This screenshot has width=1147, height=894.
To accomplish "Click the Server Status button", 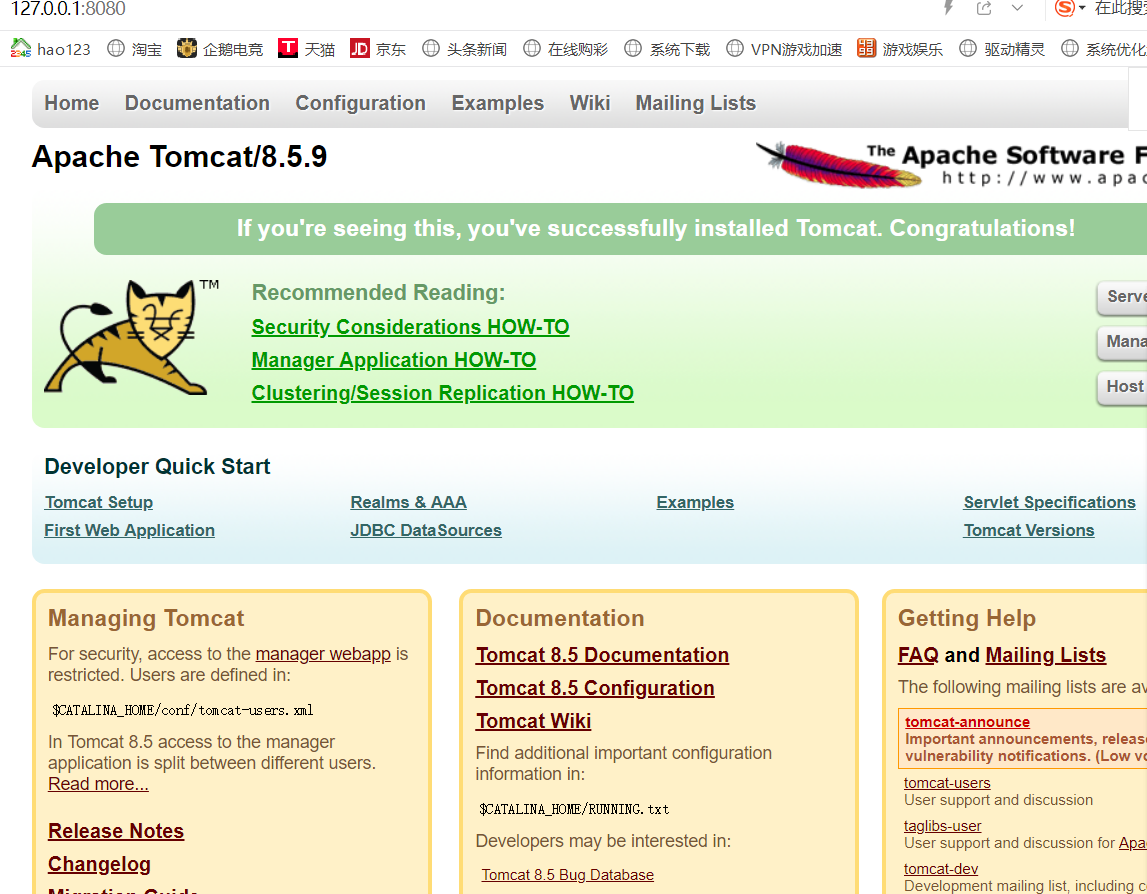I will 1122,297.
